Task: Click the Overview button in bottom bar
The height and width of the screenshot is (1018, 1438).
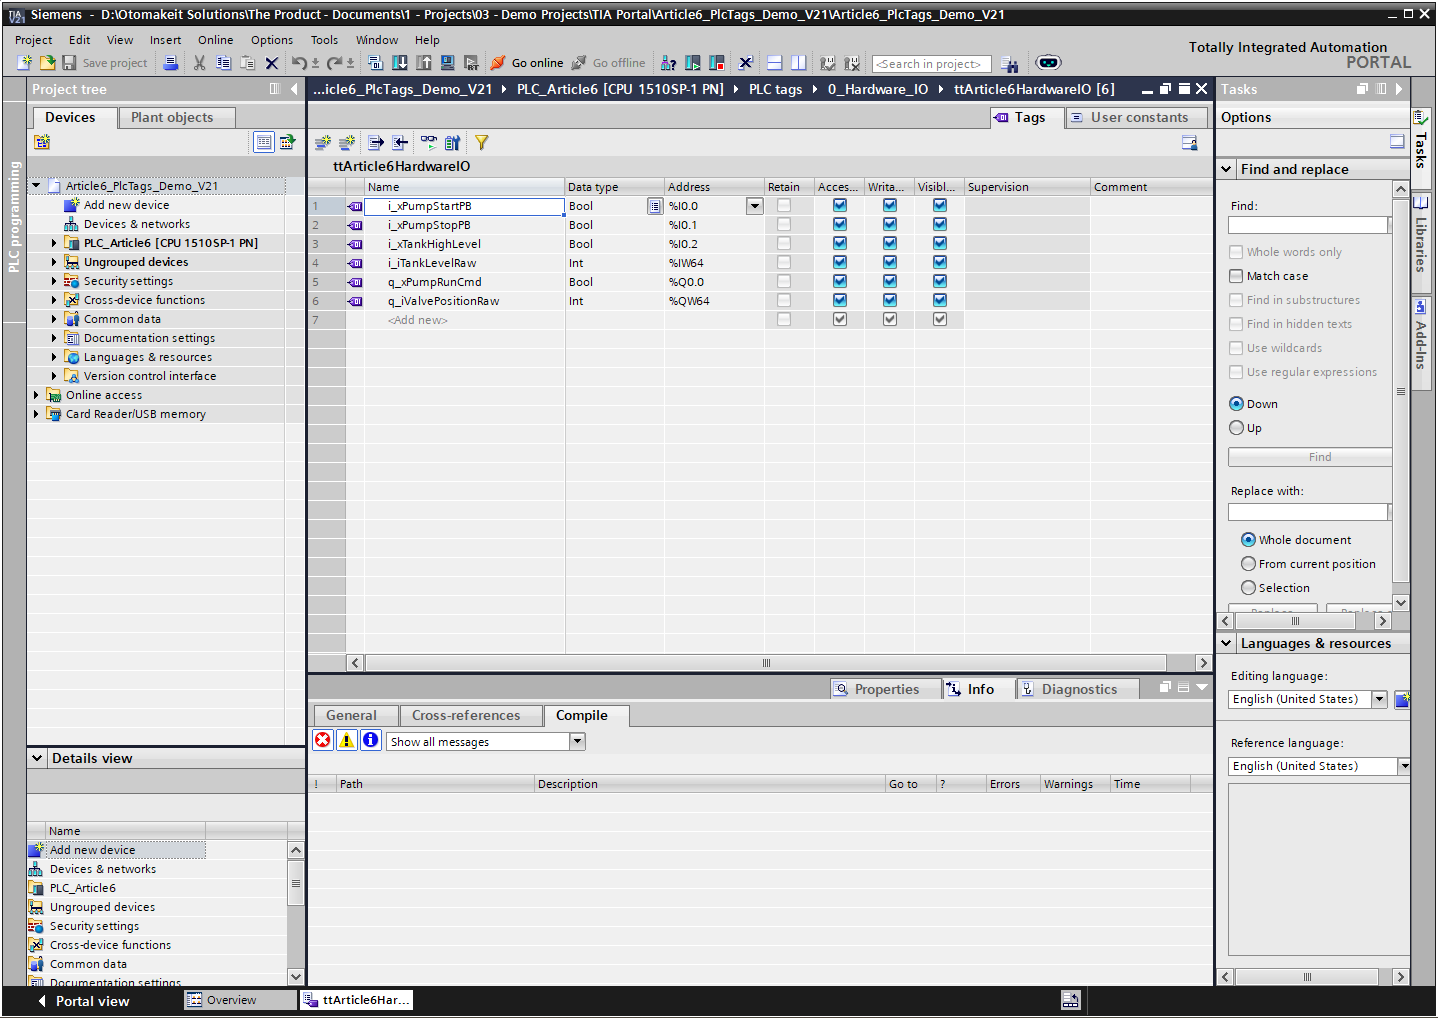Action: pos(240,1000)
